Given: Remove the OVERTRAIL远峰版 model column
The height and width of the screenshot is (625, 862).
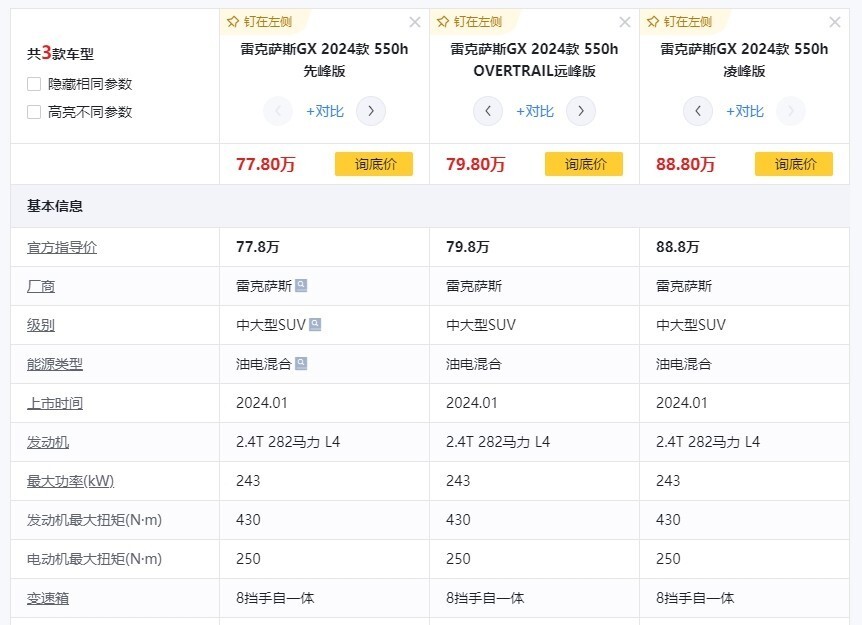Looking at the screenshot, I should [x=625, y=22].
